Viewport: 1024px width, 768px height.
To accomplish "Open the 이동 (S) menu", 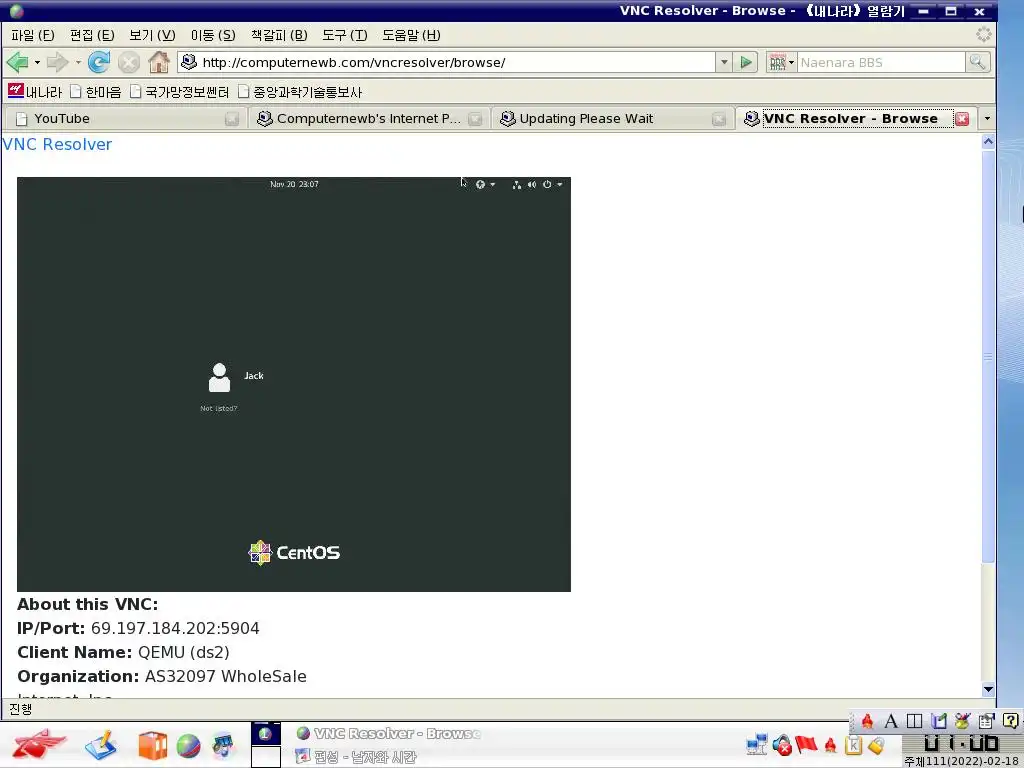I will (x=213, y=35).
